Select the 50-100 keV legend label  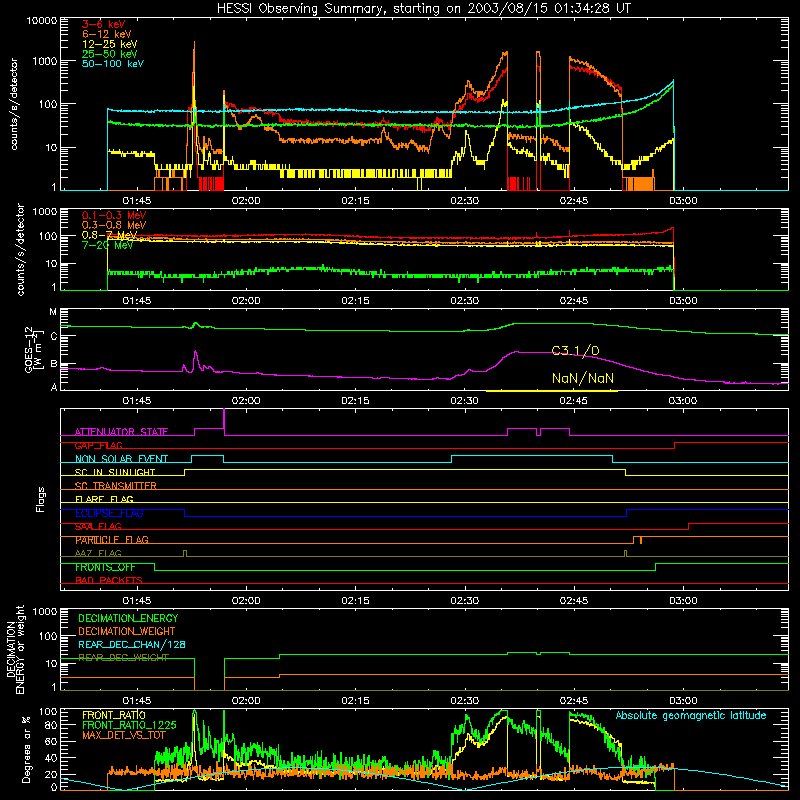113,64
